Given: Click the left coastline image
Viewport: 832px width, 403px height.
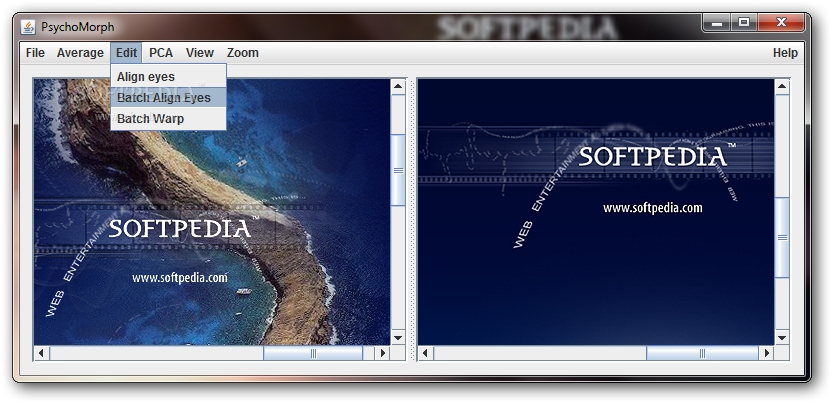Looking at the screenshot, I should [x=212, y=212].
